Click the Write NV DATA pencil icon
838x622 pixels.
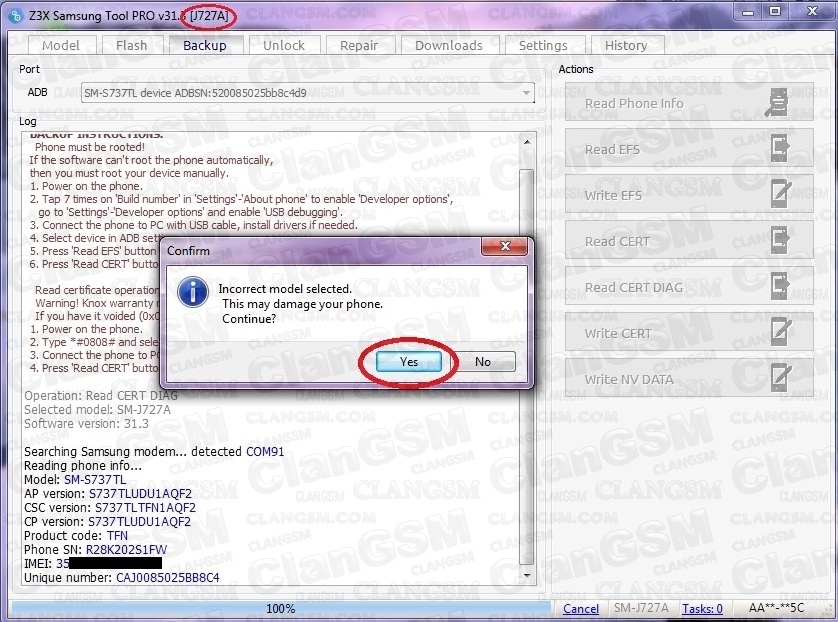point(780,378)
